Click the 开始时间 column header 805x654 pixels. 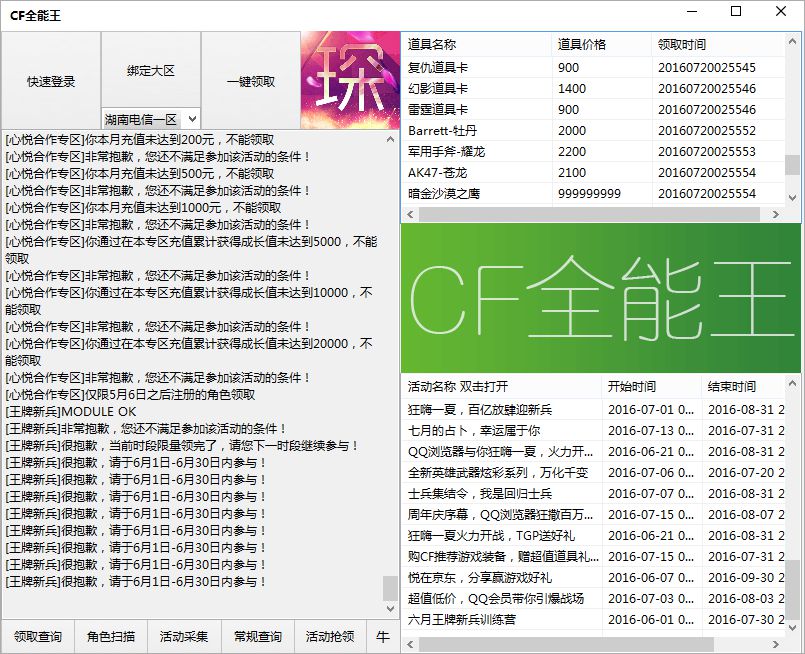651,387
